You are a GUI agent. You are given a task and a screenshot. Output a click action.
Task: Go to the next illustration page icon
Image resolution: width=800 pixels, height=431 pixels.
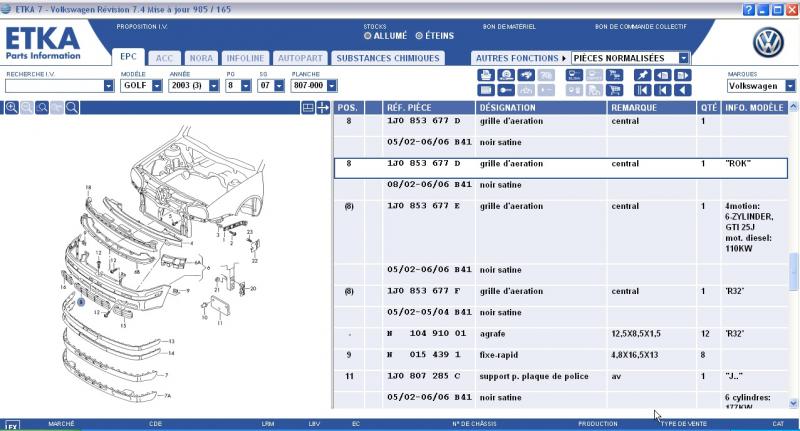tap(682, 75)
